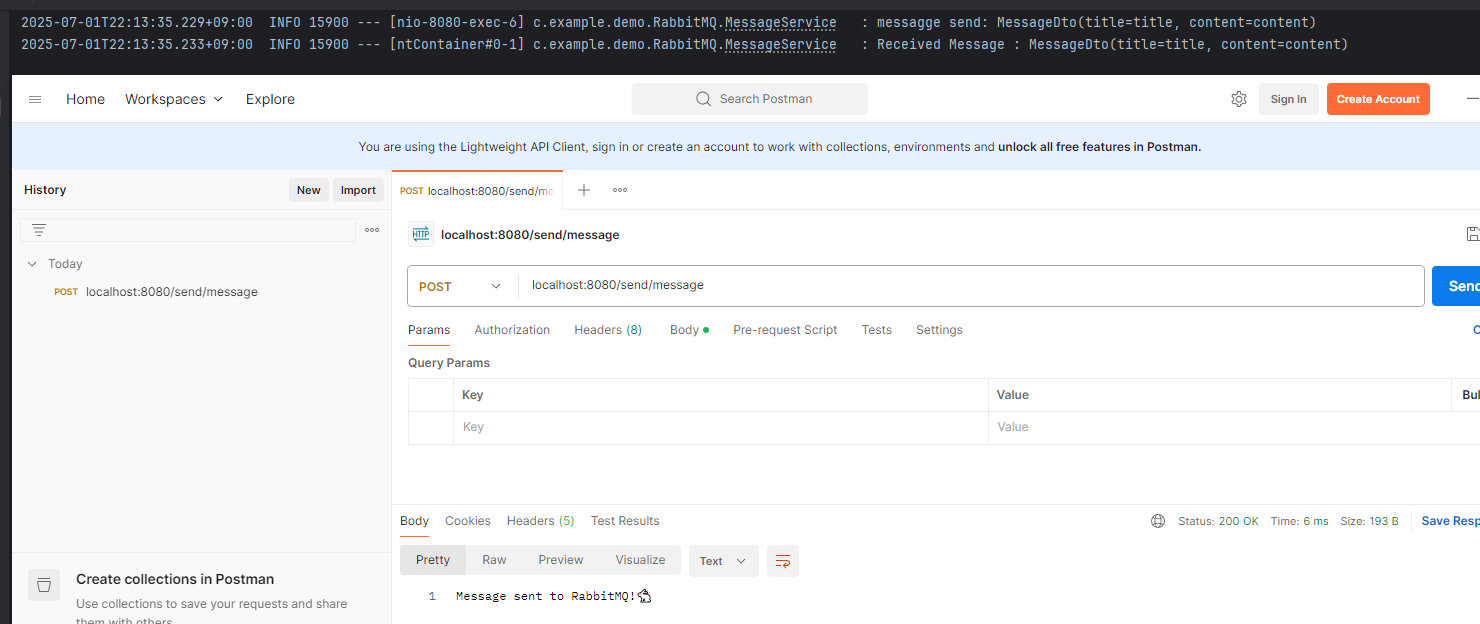This screenshot has height=624, width=1480.
Task: Expand the Workspaces dropdown
Action: tap(174, 99)
